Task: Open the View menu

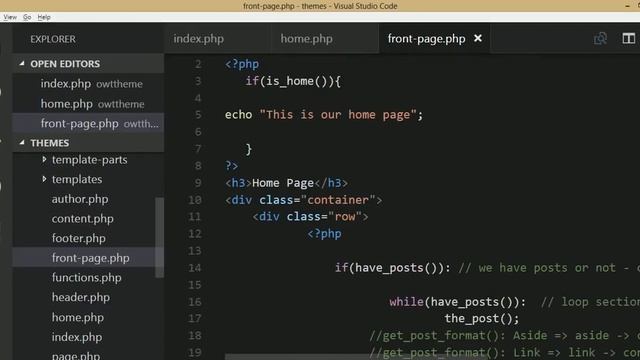Action: tap(10, 17)
